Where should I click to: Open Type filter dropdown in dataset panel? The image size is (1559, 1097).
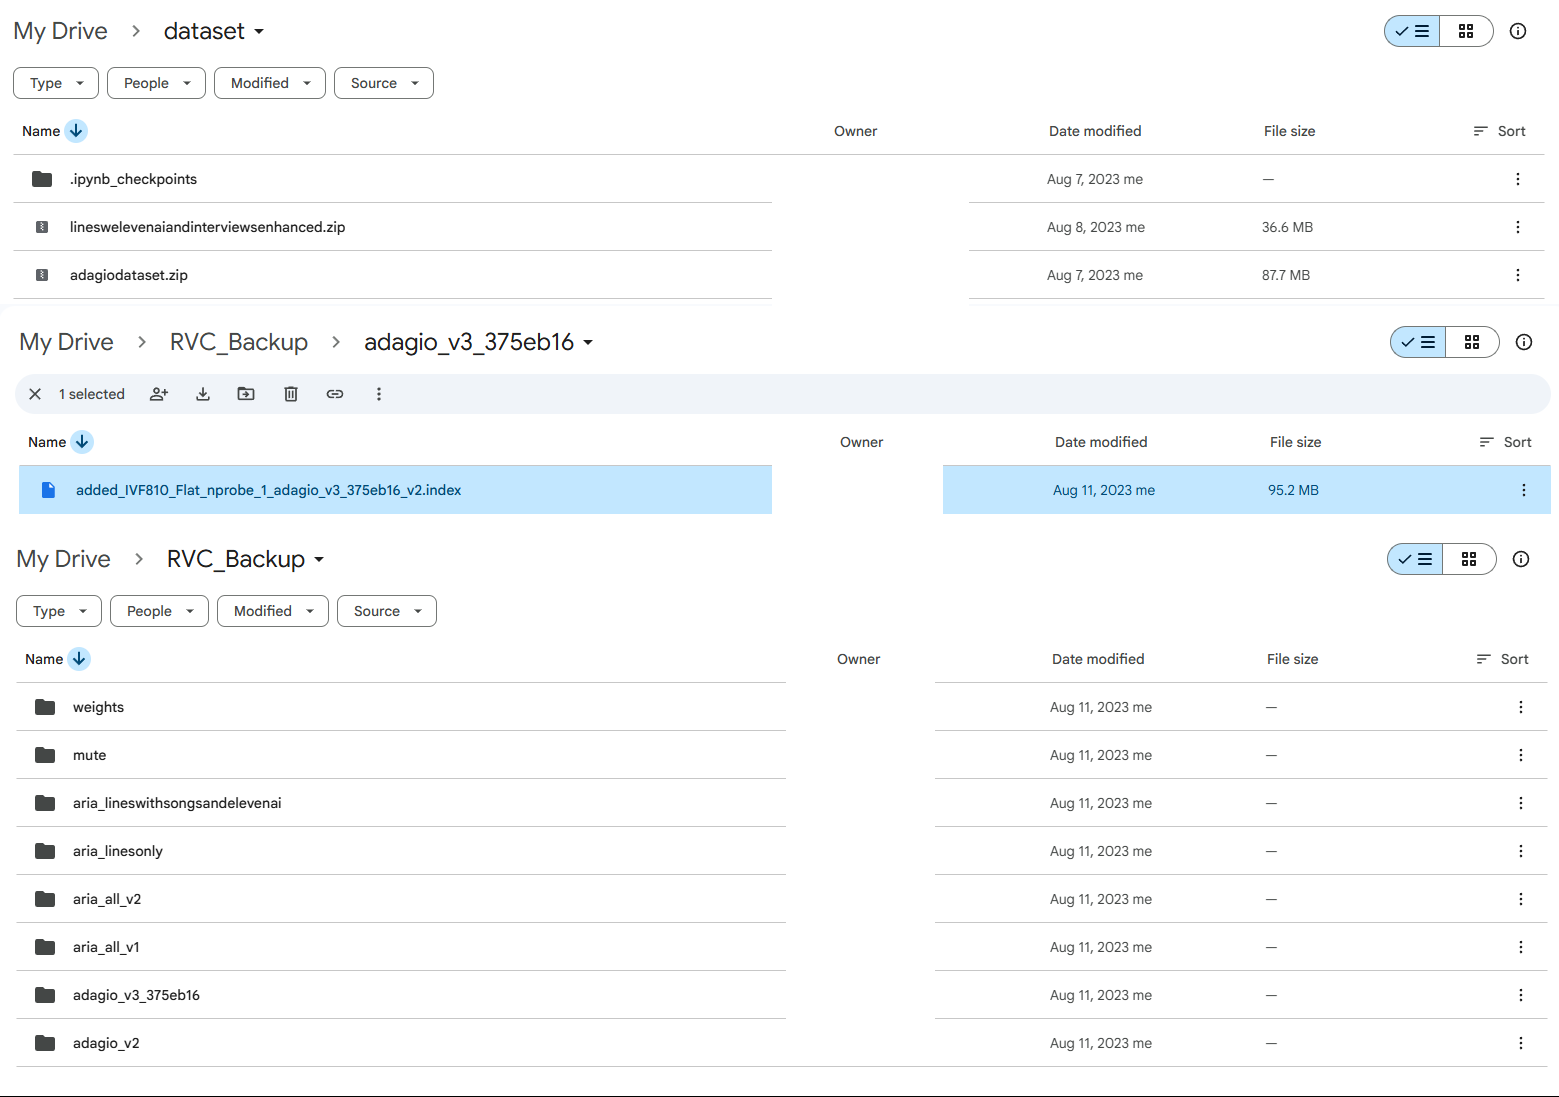[56, 83]
